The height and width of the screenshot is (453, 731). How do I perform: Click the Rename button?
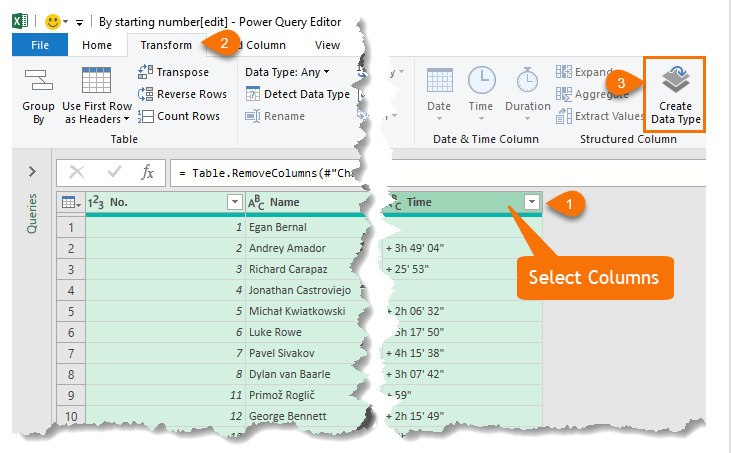click(275, 116)
